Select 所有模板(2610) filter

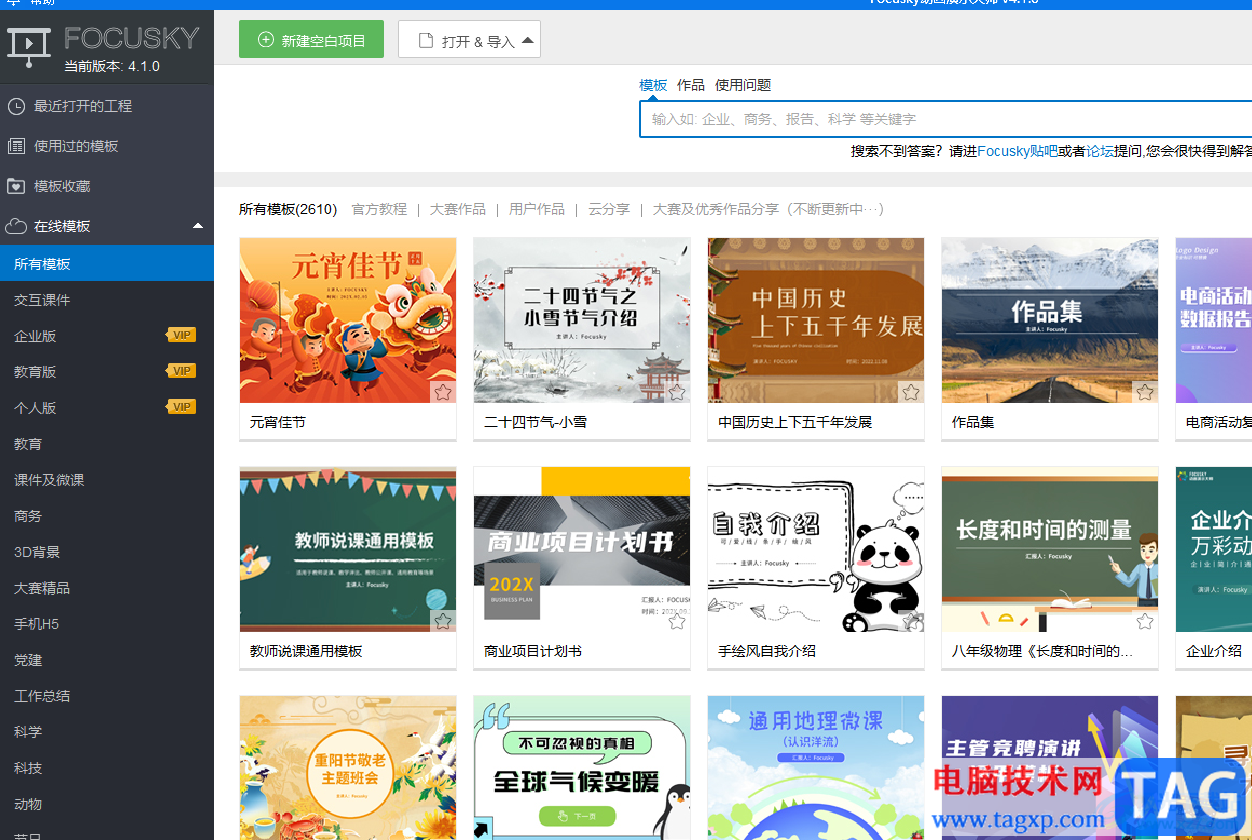(x=288, y=209)
